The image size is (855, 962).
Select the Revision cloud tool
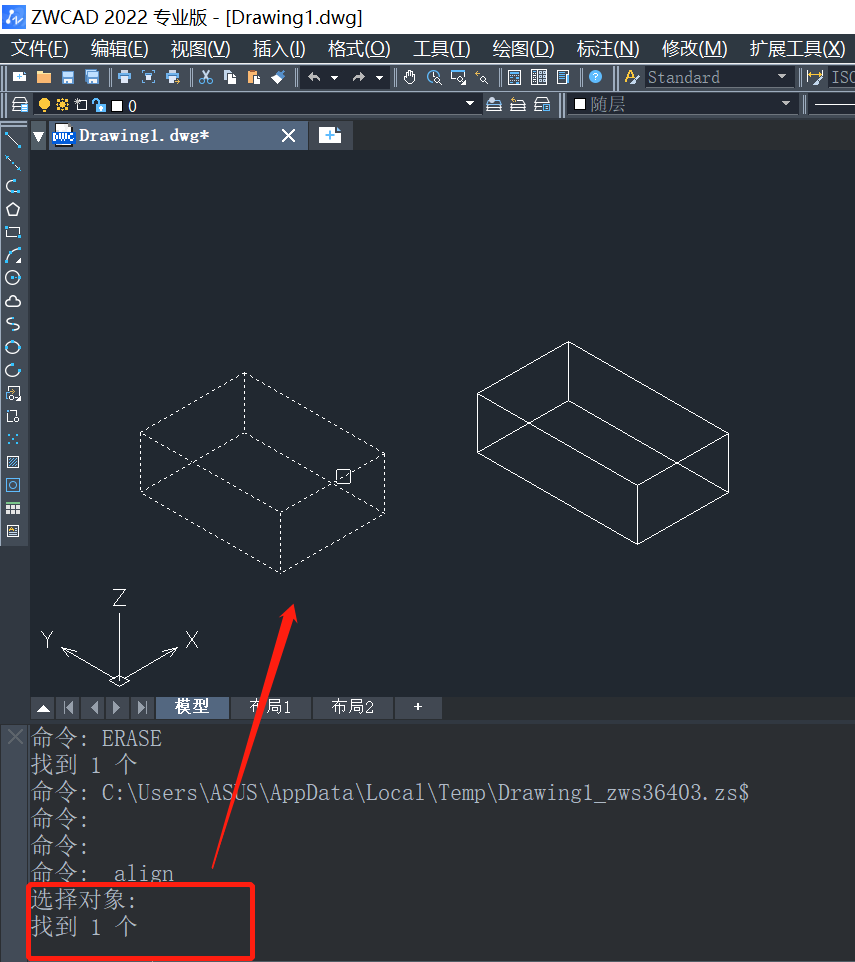tap(13, 301)
